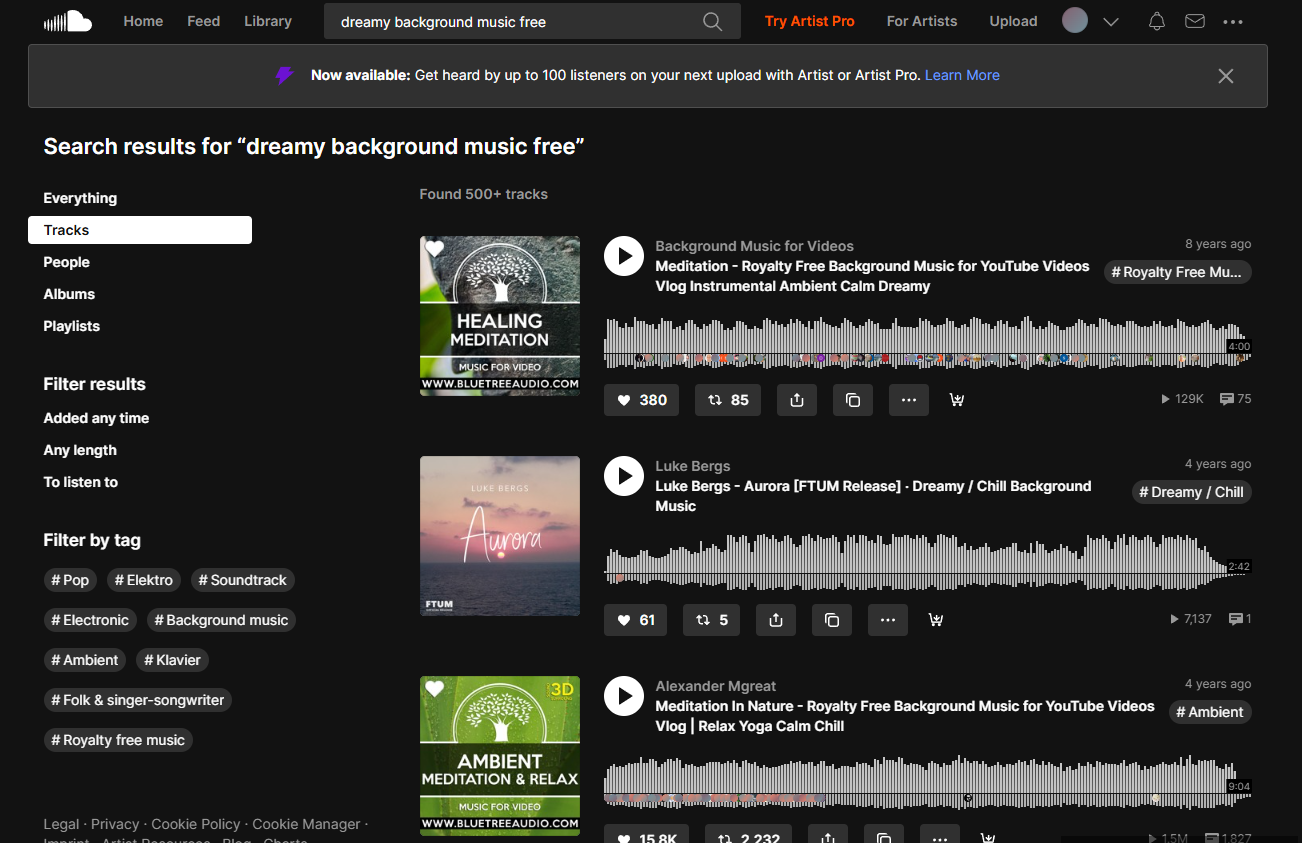Copy link of Healing Meditation track
1302x843 pixels.
click(853, 400)
